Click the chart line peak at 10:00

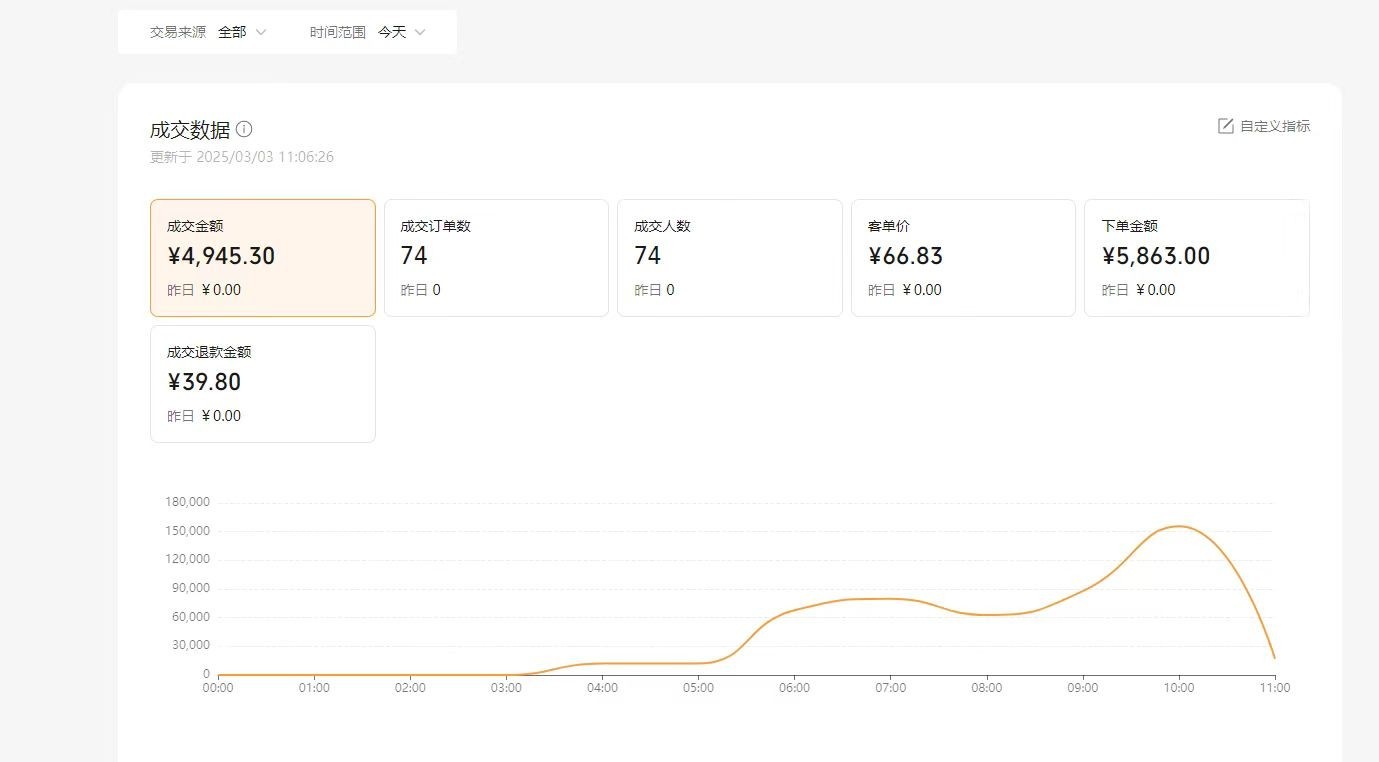(x=1179, y=526)
